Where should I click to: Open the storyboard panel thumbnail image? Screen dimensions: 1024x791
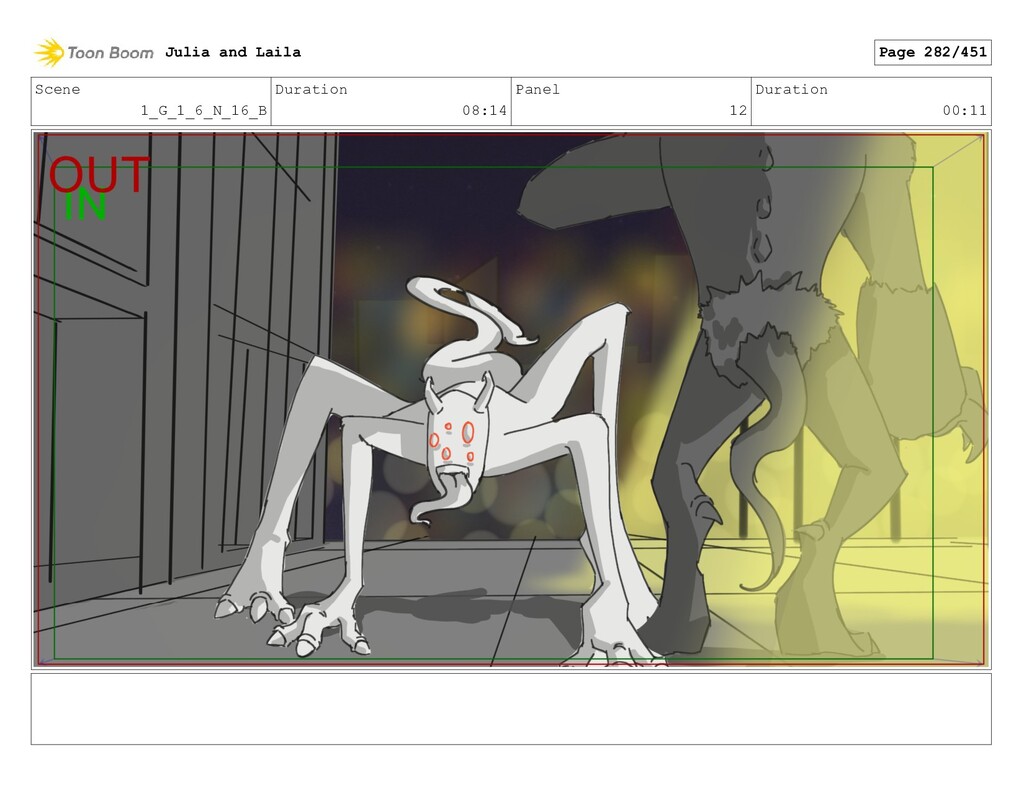(511, 399)
